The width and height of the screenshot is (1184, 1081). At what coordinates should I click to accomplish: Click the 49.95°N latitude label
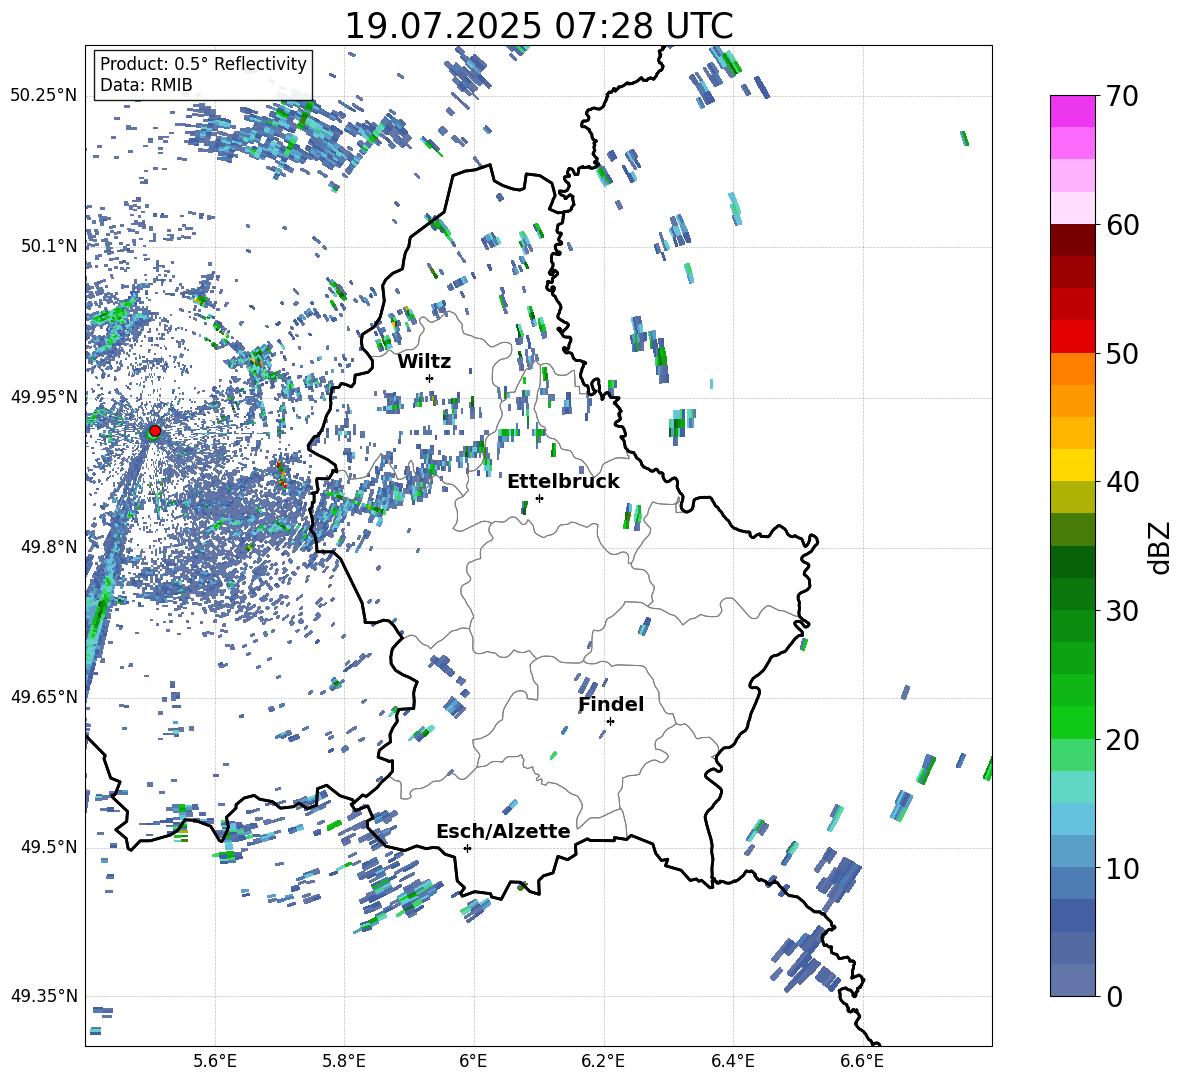click(x=44, y=396)
